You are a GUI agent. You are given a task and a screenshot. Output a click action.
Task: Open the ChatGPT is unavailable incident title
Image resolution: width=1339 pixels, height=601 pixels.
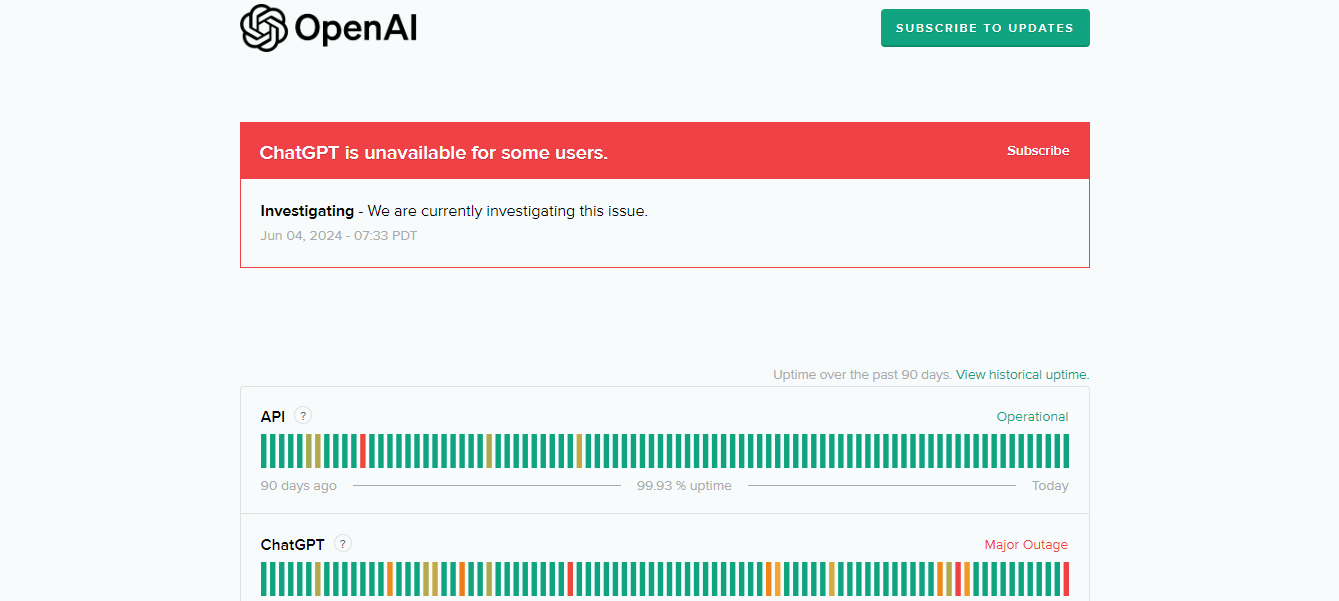(x=433, y=153)
